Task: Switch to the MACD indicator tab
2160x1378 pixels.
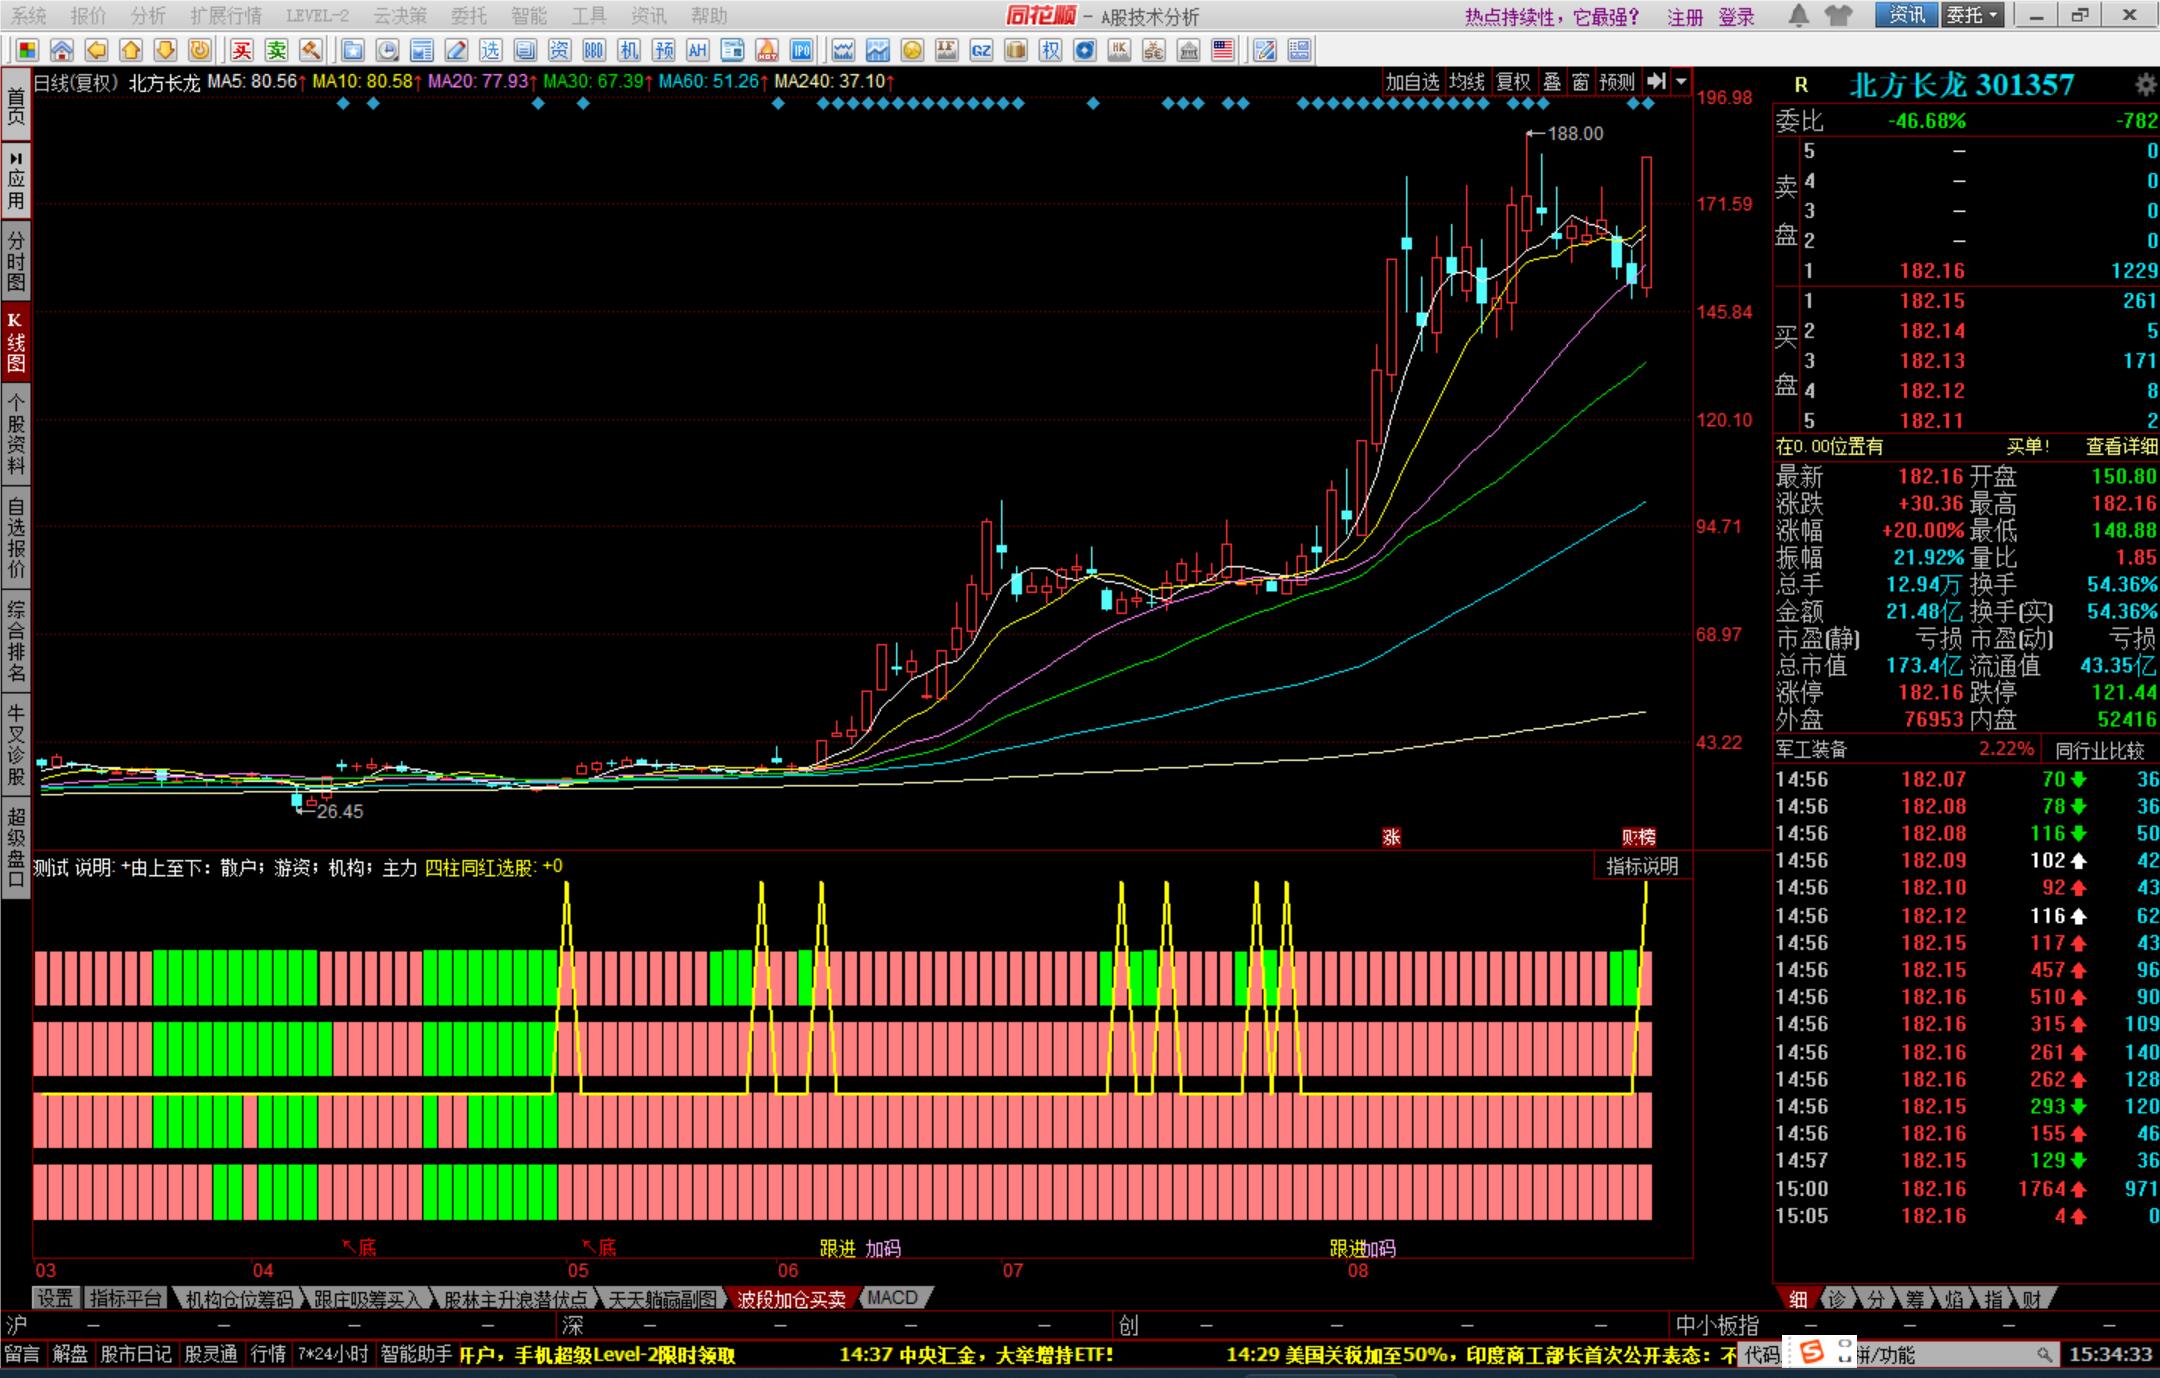Action: click(x=892, y=1298)
